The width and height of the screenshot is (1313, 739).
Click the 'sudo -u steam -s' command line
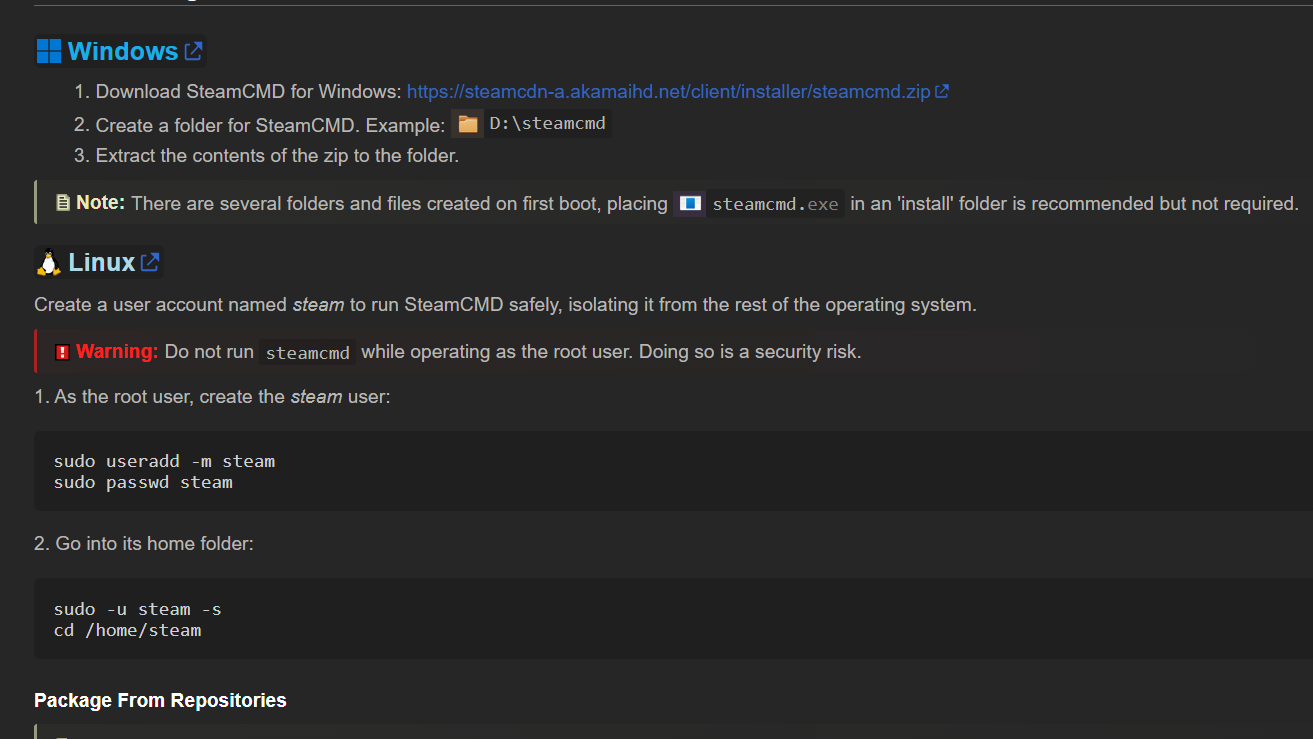(138, 609)
